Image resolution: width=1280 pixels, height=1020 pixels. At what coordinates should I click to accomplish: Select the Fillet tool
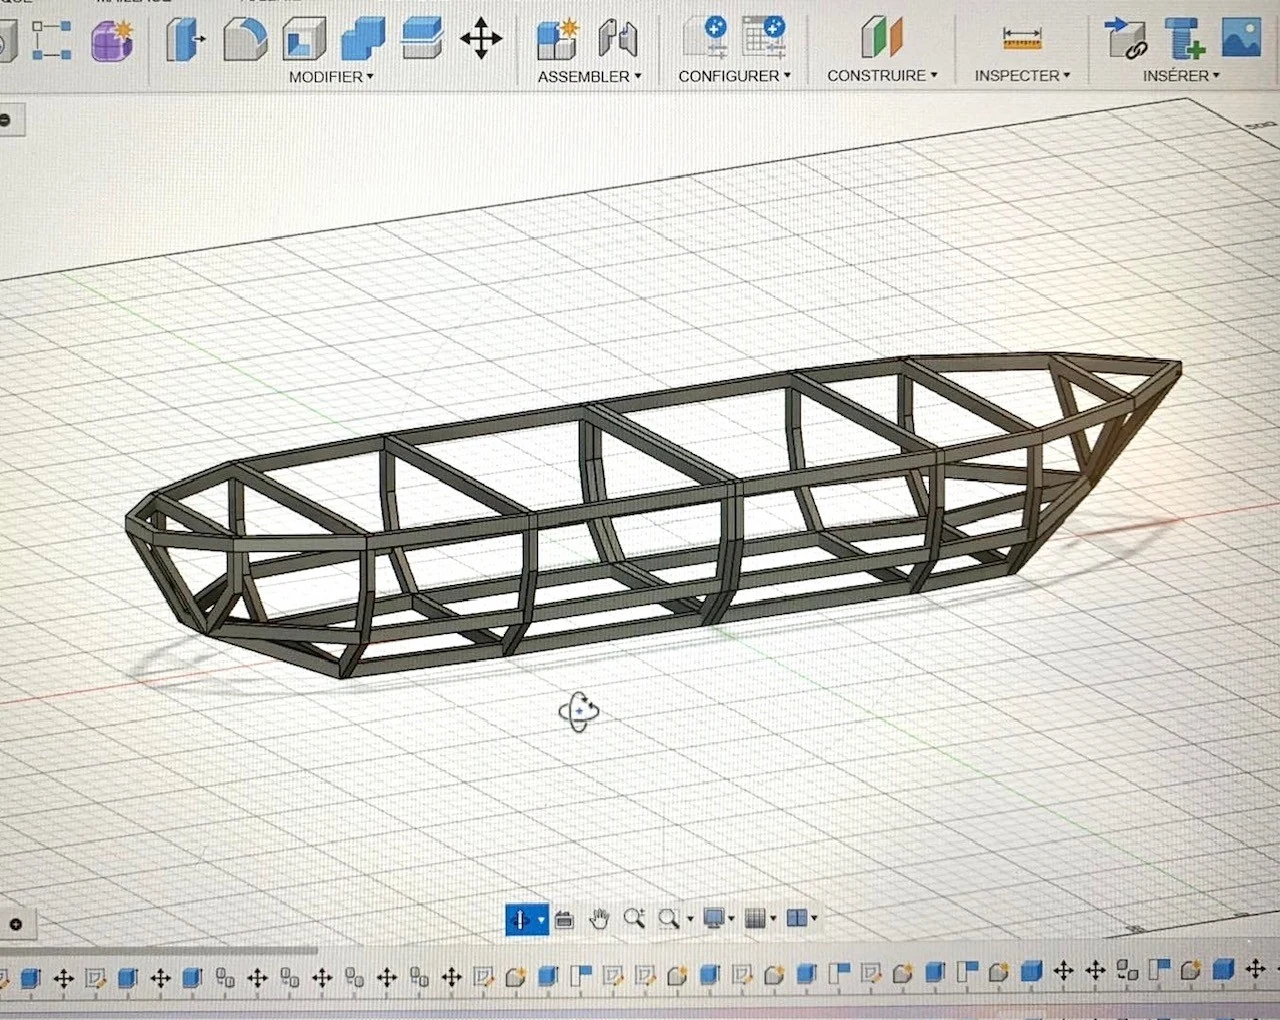pos(245,40)
